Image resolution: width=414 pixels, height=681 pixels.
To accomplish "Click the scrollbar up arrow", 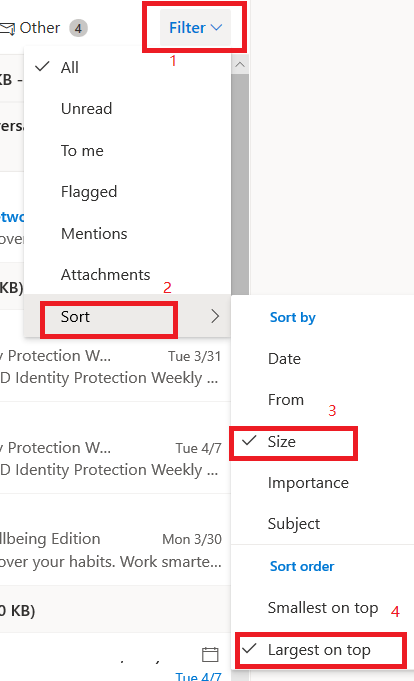I will (x=240, y=65).
